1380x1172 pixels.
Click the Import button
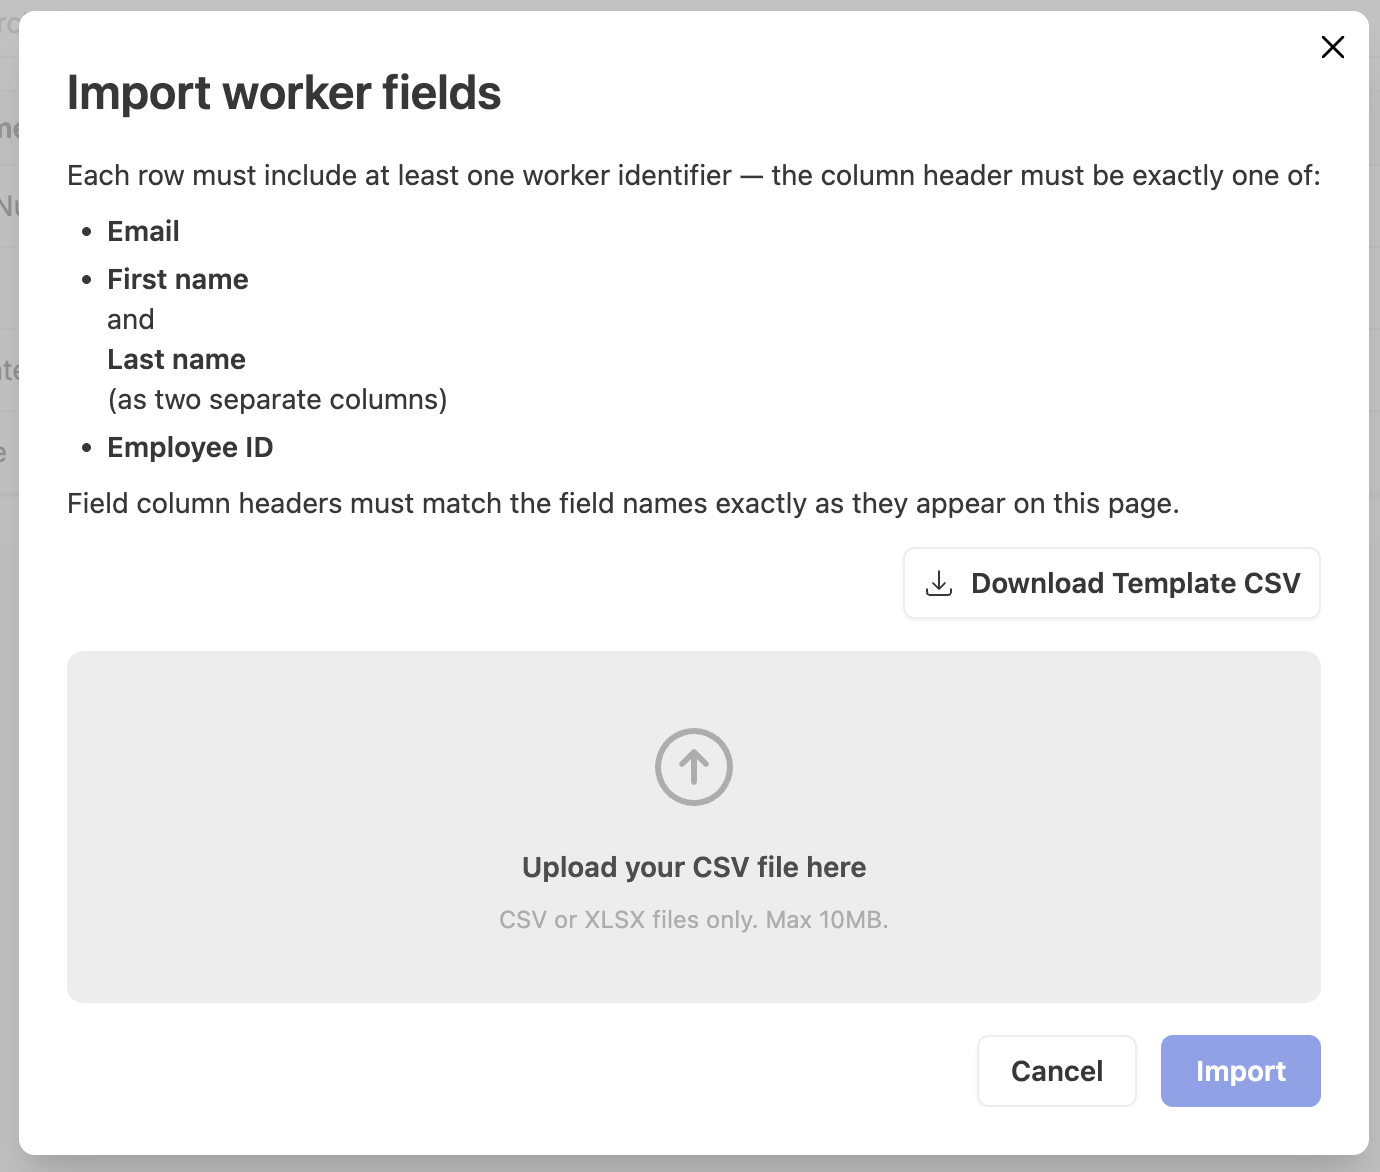[x=1240, y=1071]
